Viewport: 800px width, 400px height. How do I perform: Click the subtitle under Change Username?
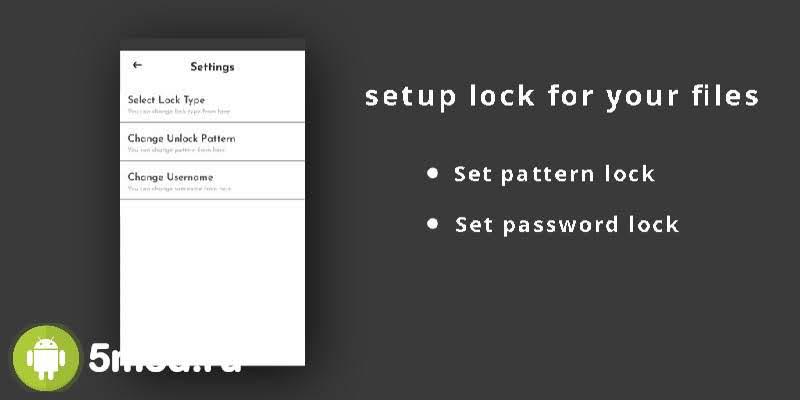click(179, 188)
